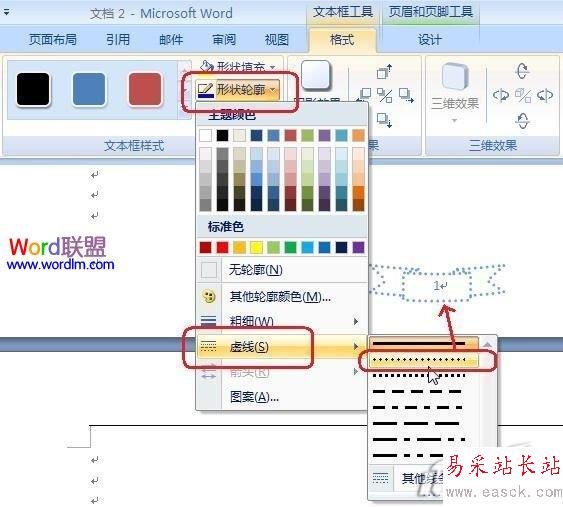Click the line weight icon beside 粗细
Screen dimensions: 563x507
coord(209,321)
